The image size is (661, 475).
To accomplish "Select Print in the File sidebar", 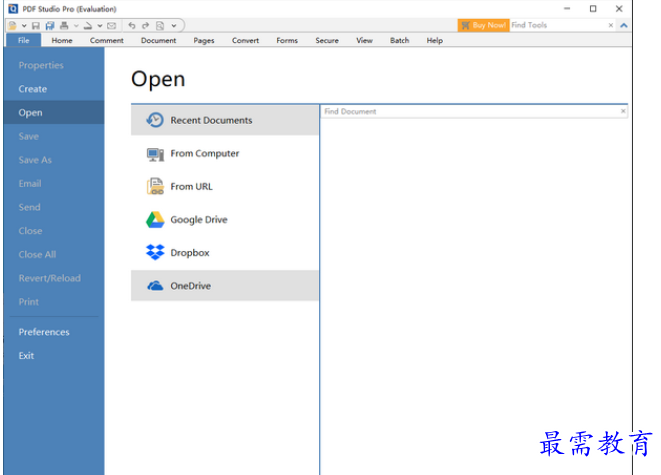I will coord(54,301).
